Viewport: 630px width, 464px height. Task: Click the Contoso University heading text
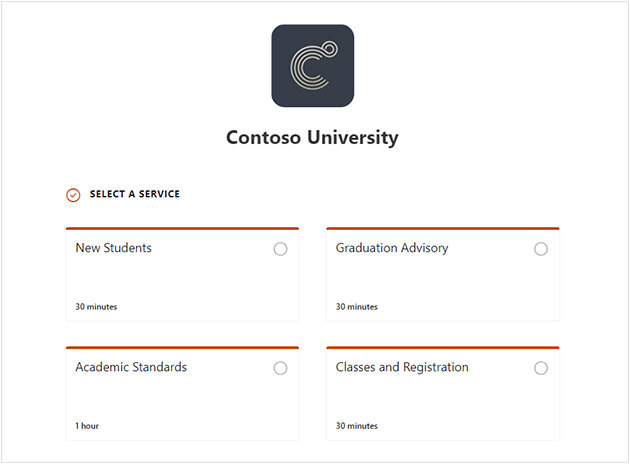click(312, 138)
